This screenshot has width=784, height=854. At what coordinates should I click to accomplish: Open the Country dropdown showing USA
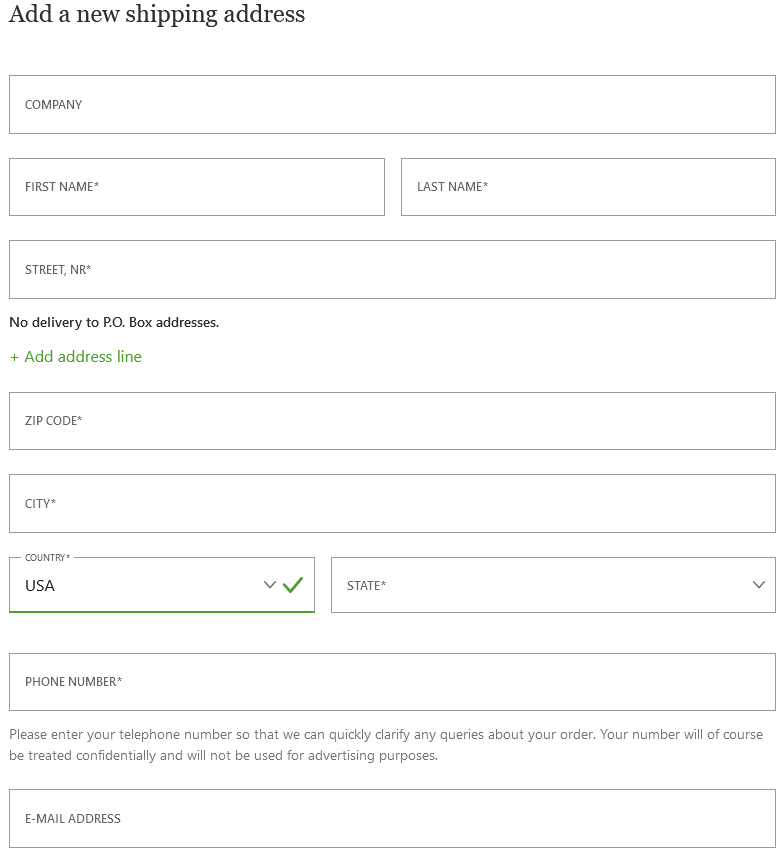click(x=162, y=585)
